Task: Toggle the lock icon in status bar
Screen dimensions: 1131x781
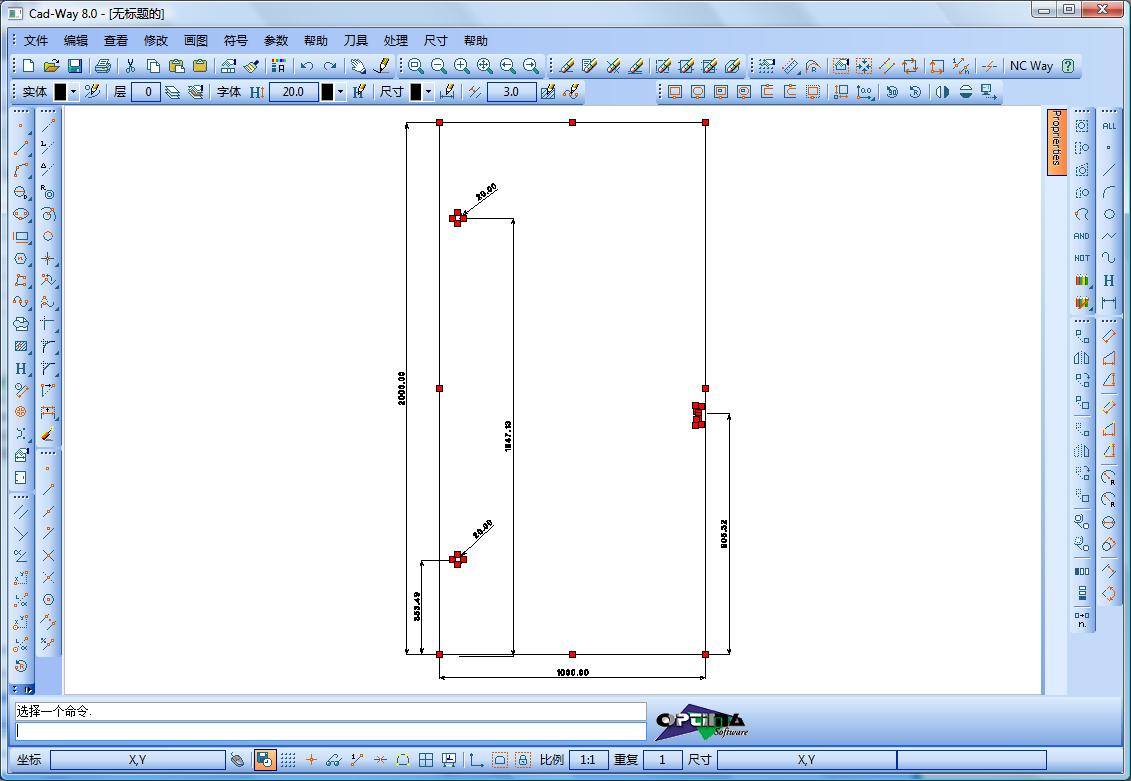Action: [x=523, y=759]
